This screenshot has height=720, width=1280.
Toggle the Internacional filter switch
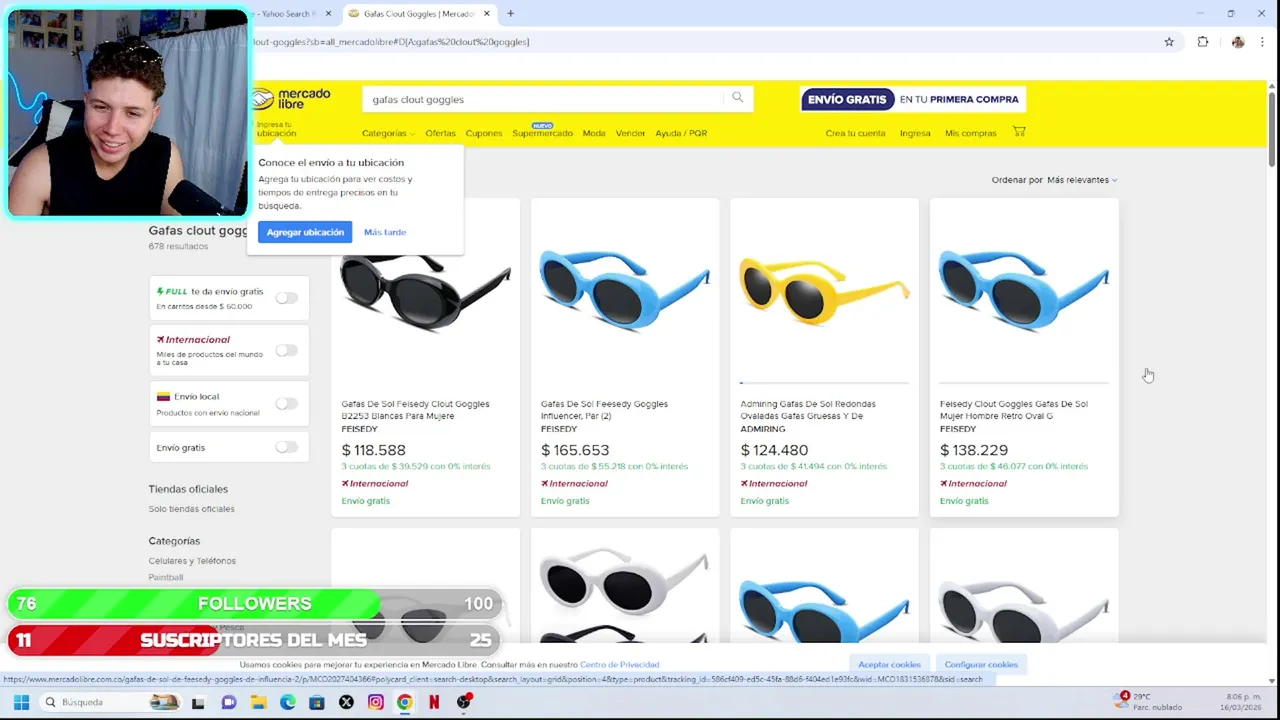point(287,350)
